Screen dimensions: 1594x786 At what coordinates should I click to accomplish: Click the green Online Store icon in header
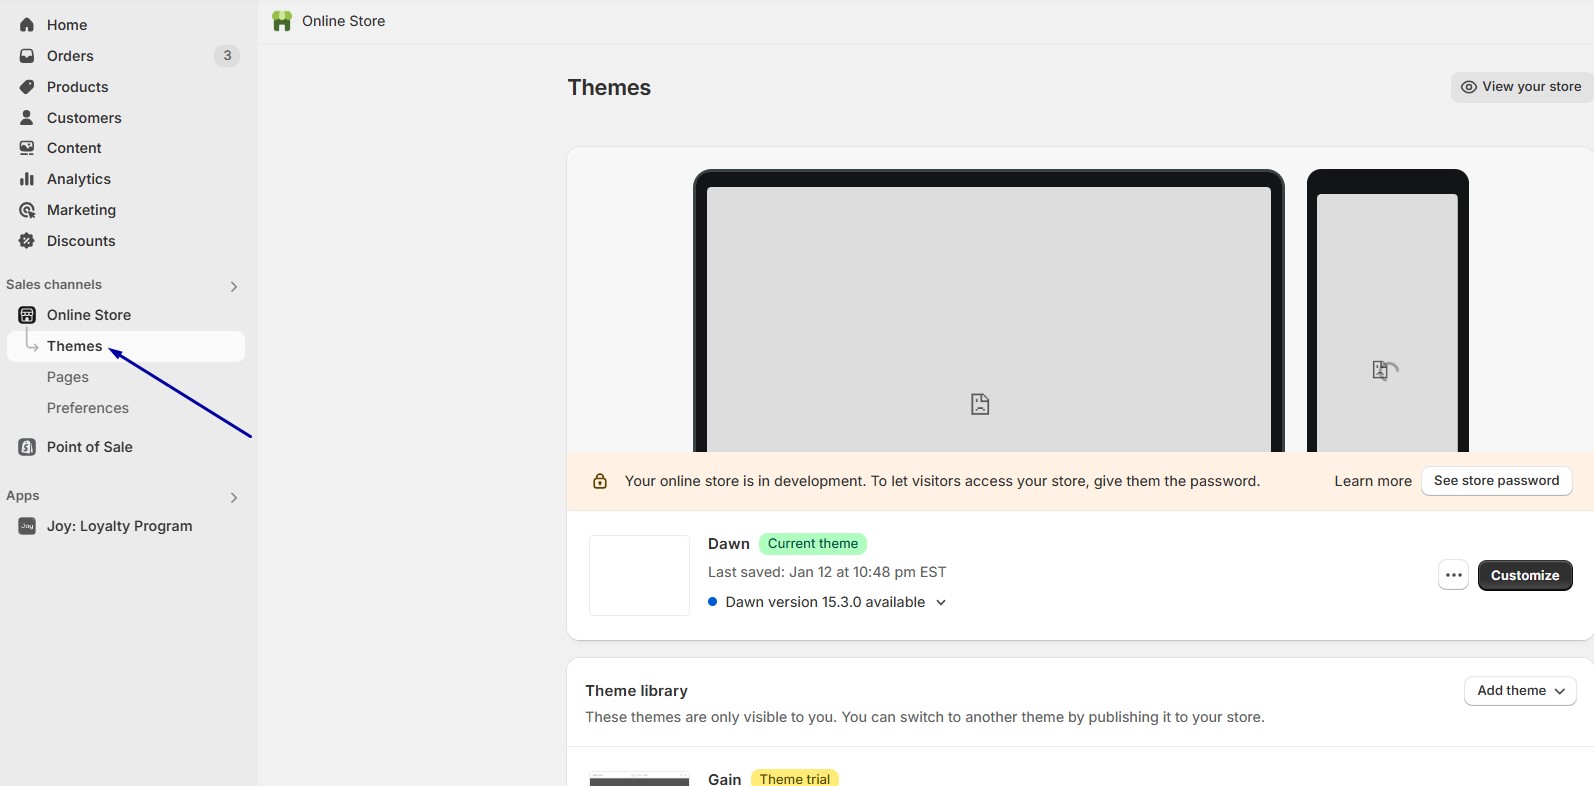pos(282,21)
